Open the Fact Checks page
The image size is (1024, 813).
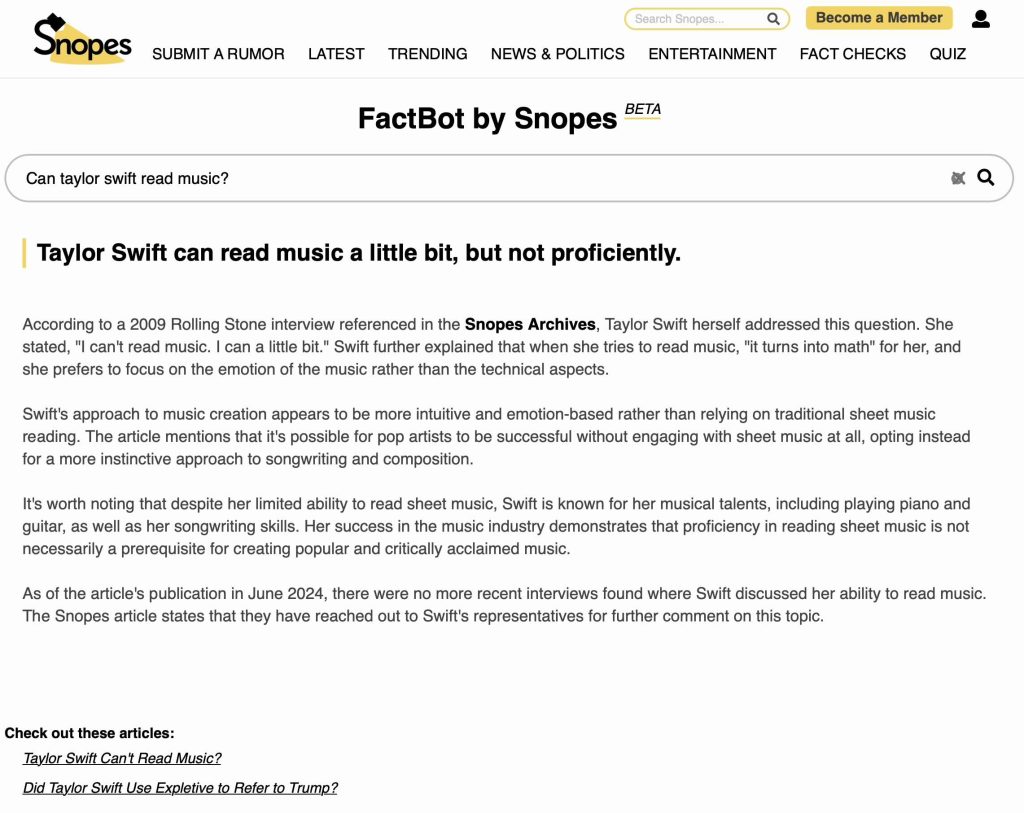point(852,54)
